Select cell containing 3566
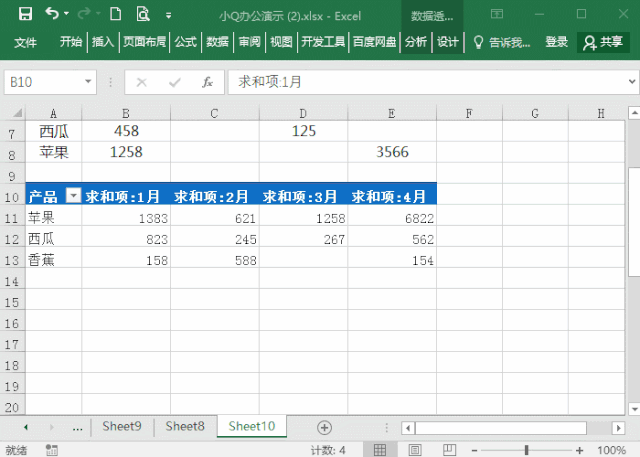This screenshot has height=457, width=640. click(x=392, y=152)
